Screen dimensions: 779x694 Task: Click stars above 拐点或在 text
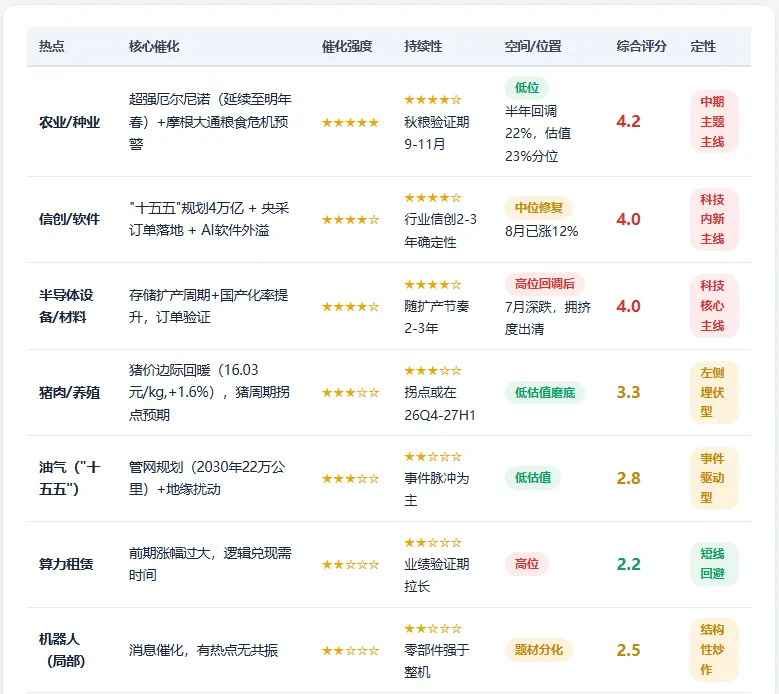pyautogui.click(x=433, y=371)
